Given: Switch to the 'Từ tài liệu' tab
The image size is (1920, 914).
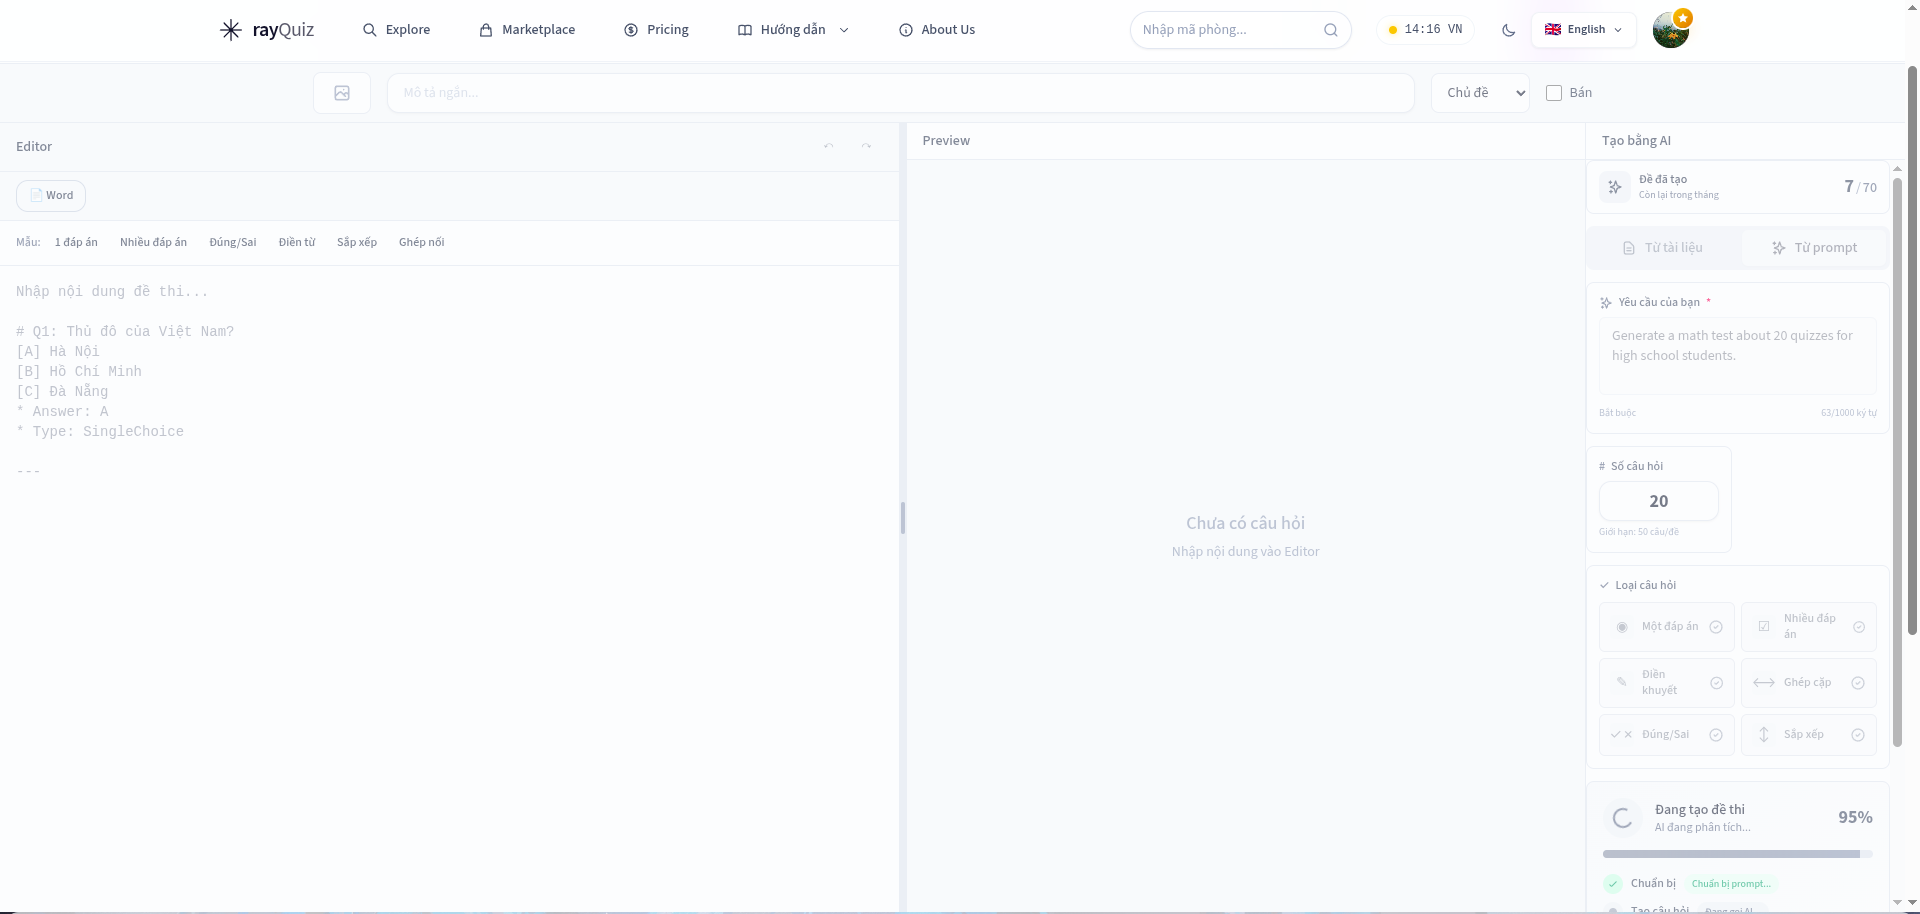Looking at the screenshot, I should (x=1663, y=247).
